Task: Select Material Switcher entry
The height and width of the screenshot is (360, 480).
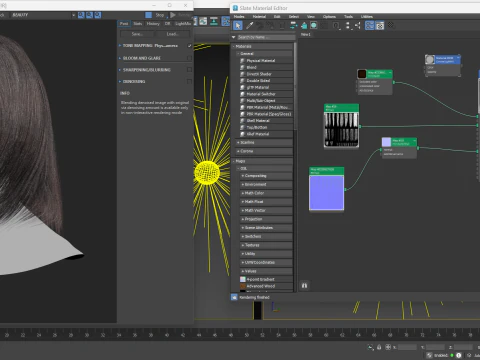Action: click(266, 94)
